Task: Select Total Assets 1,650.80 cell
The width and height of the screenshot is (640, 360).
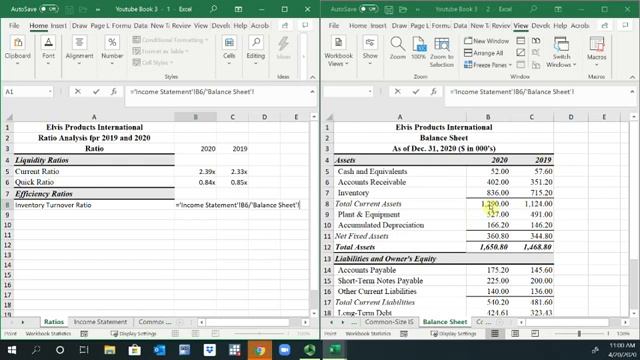Action: pos(488,247)
